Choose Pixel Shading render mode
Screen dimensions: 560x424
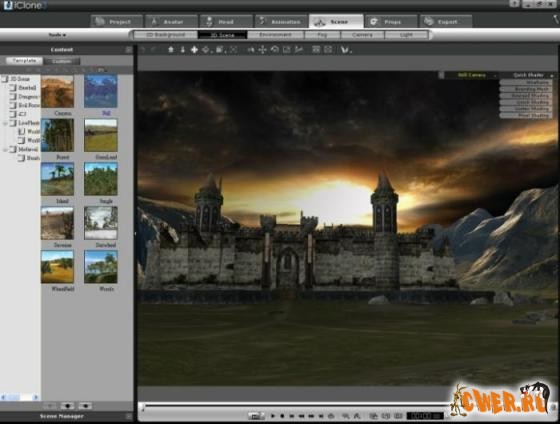click(x=526, y=115)
